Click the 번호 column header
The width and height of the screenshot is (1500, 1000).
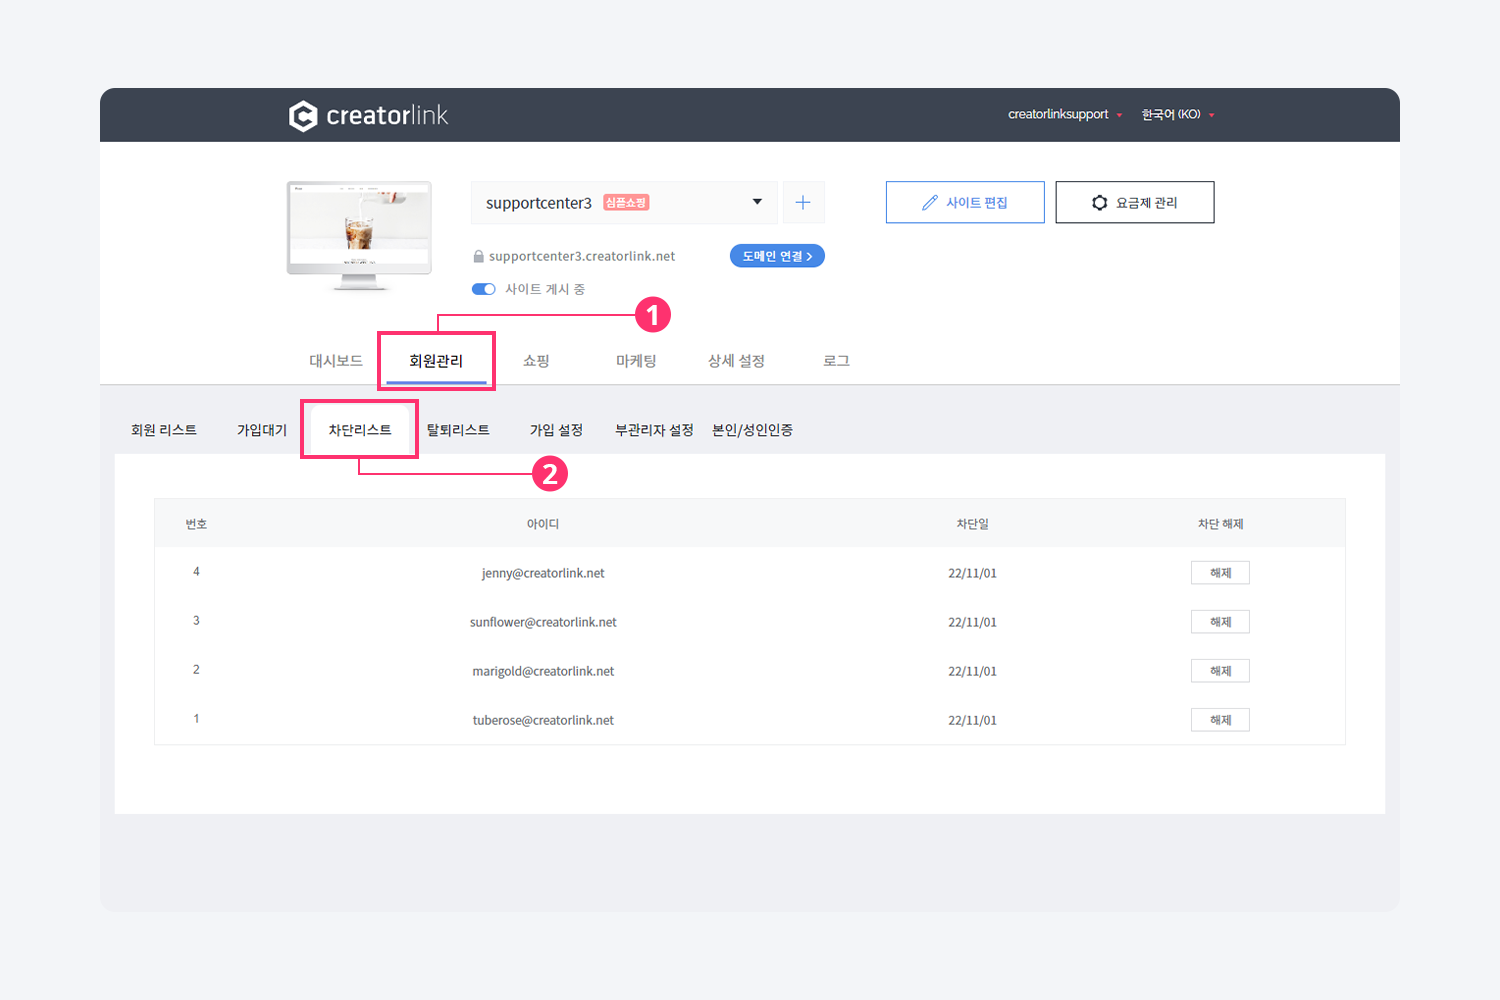point(196,524)
